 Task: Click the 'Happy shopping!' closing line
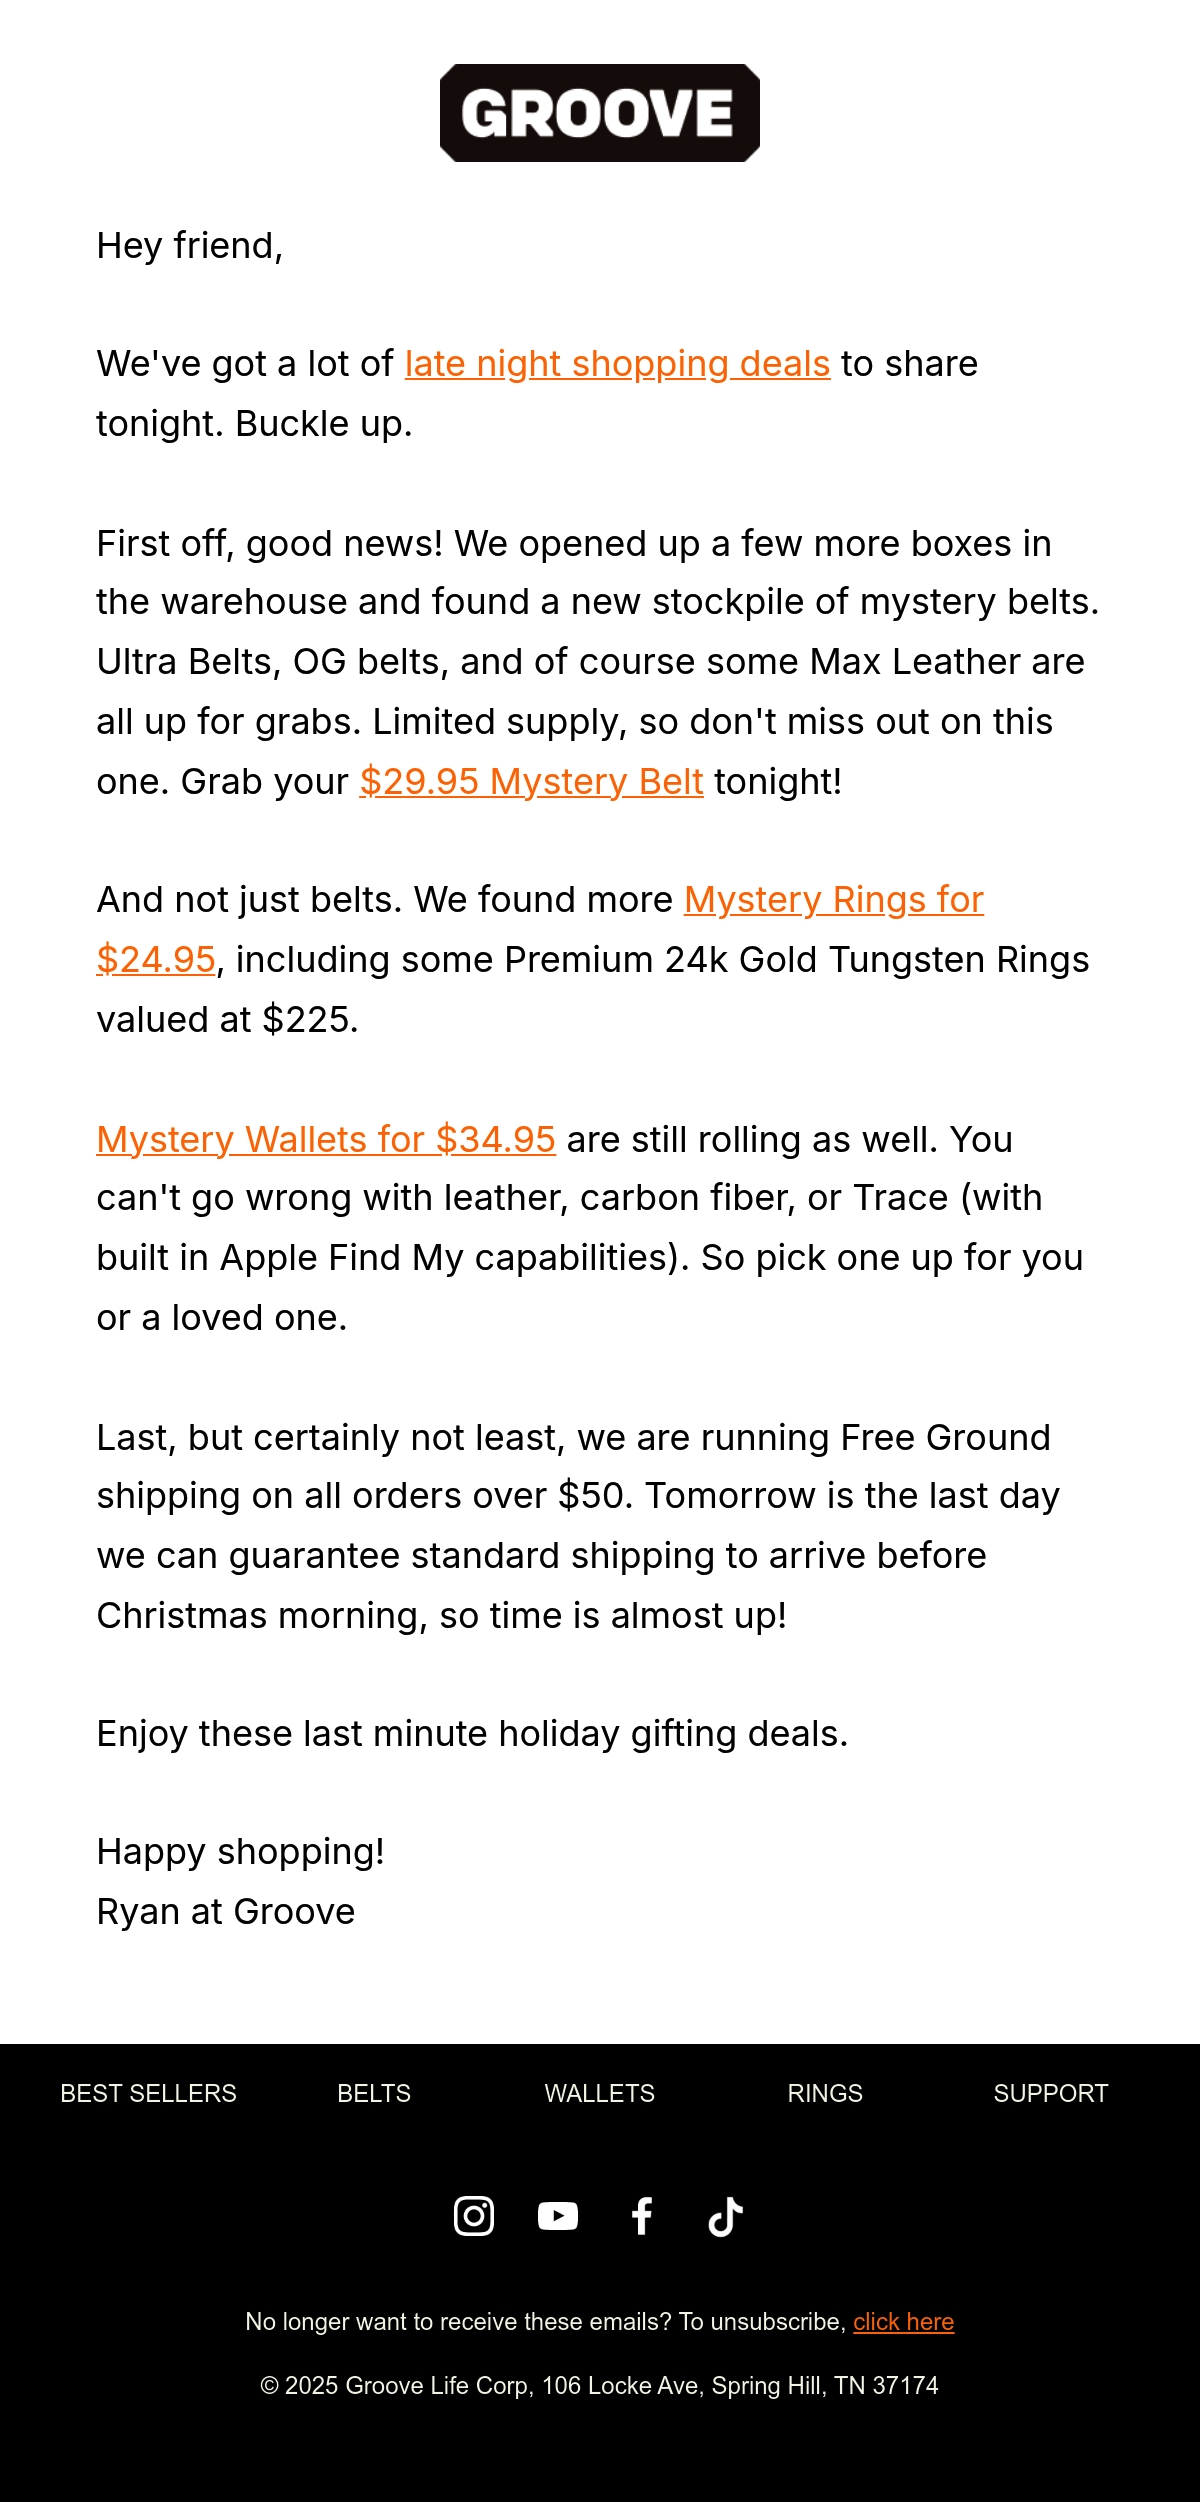(241, 1852)
